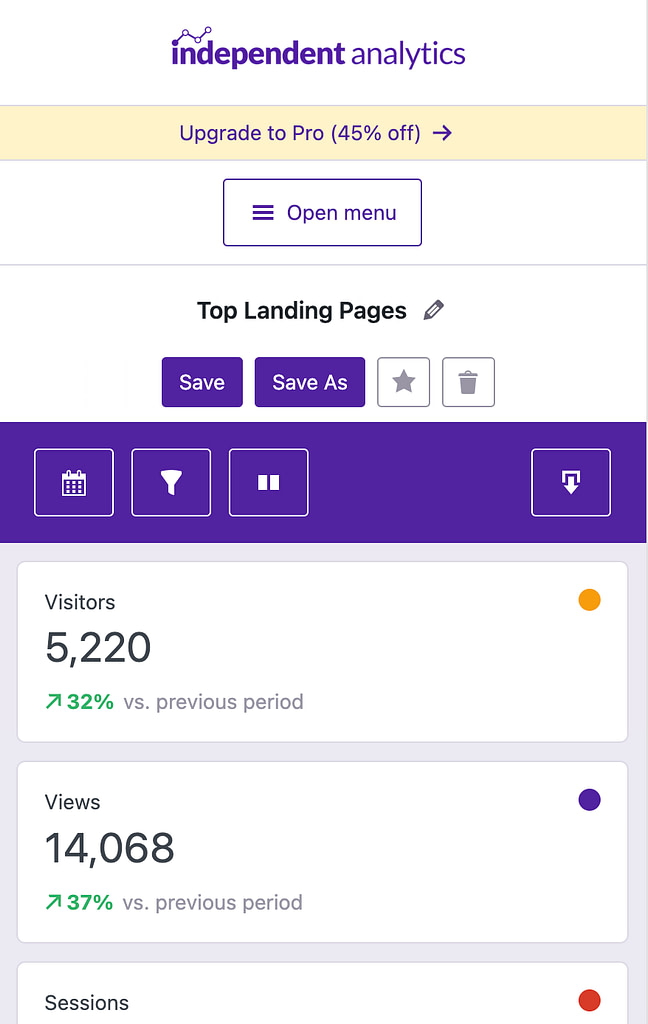Open the calendar date picker
Image resolution: width=648 pixels, height=1024 pixels.
coord(74,483)
